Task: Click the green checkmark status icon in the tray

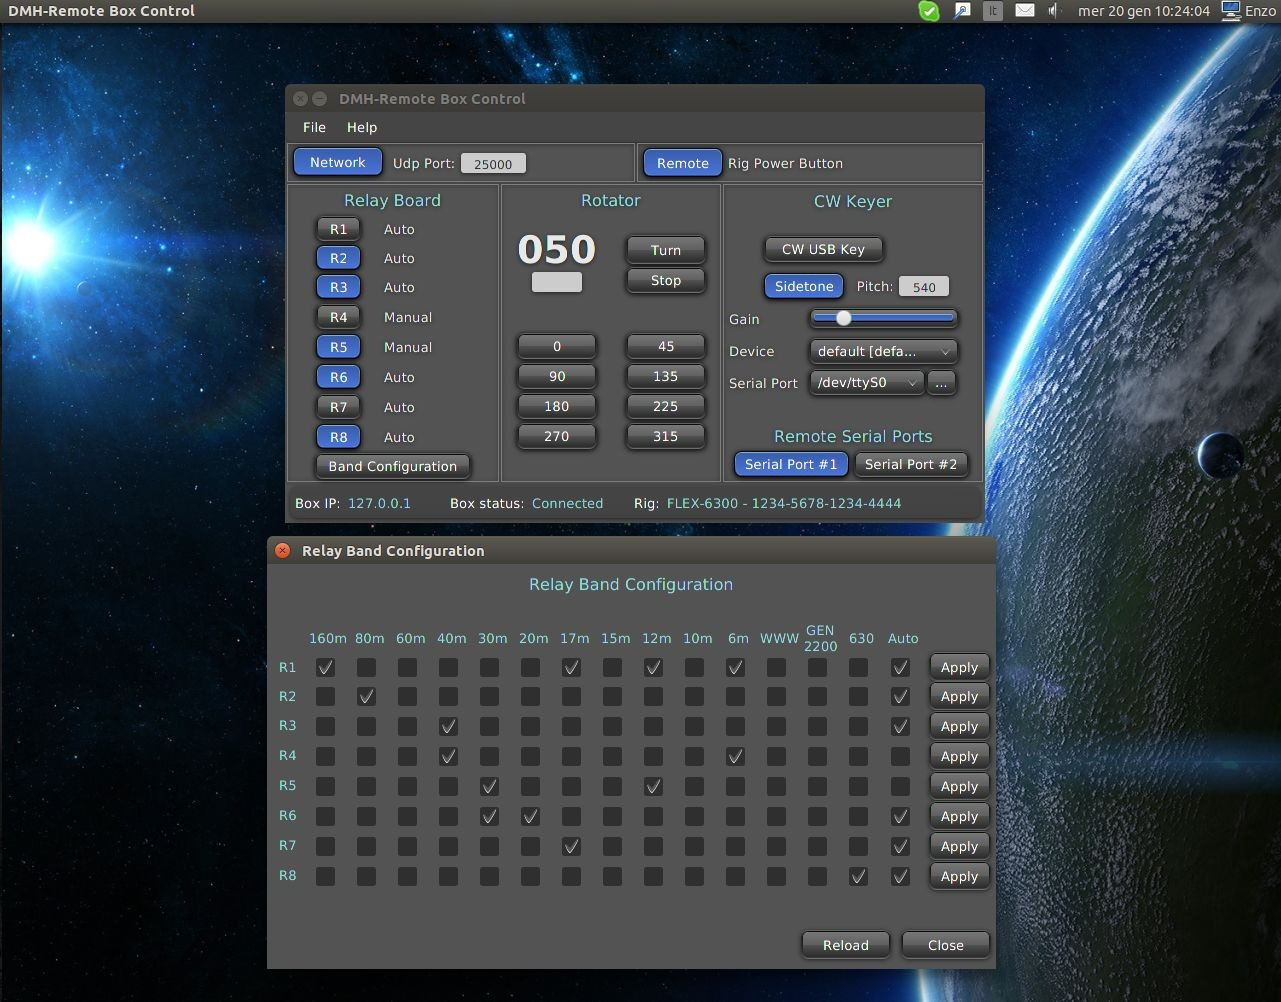Action: click(928, 10)
